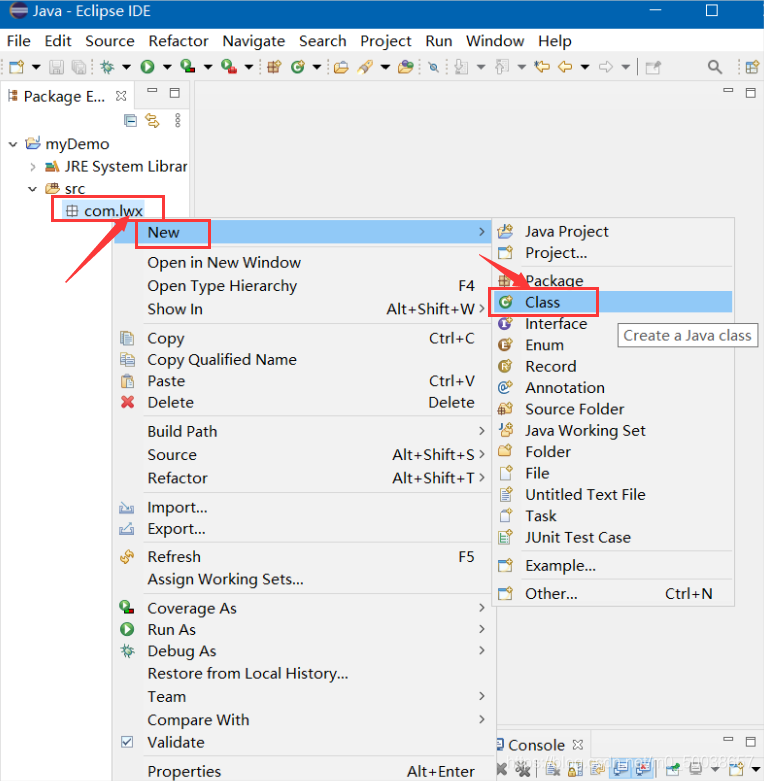This screenshot has width=764, height=781.
Task: Click Collapse All in Package Explorer
Action: (130, 120)
